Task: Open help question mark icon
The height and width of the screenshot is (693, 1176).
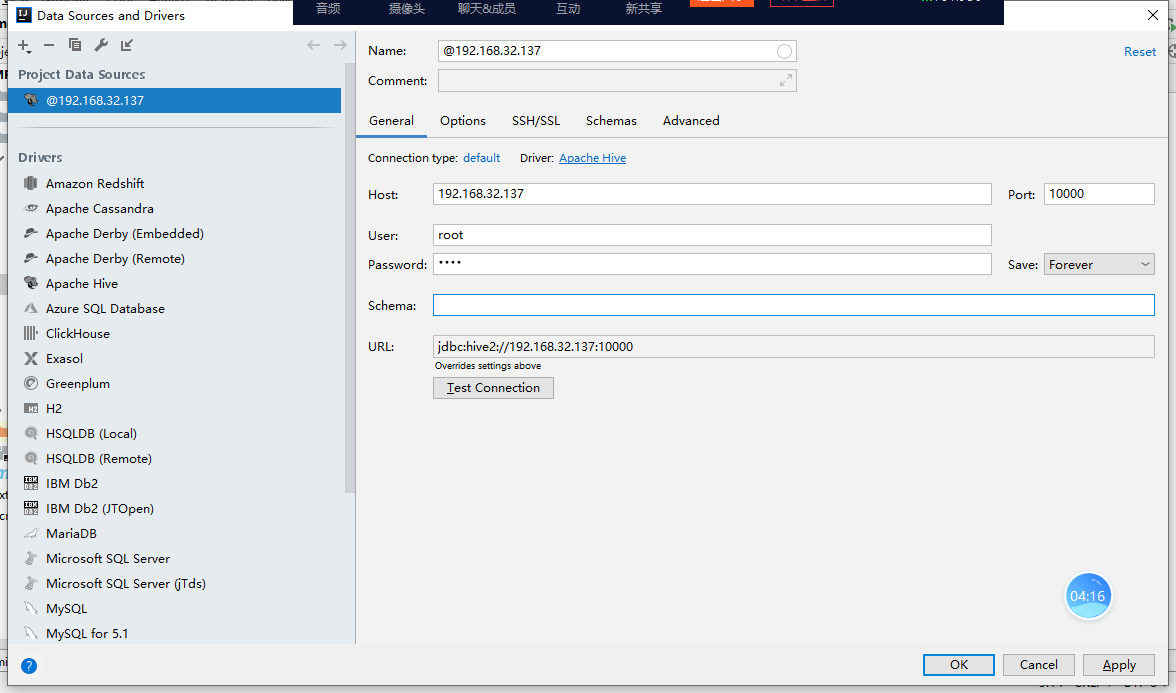Action: (x=28, y=665)
